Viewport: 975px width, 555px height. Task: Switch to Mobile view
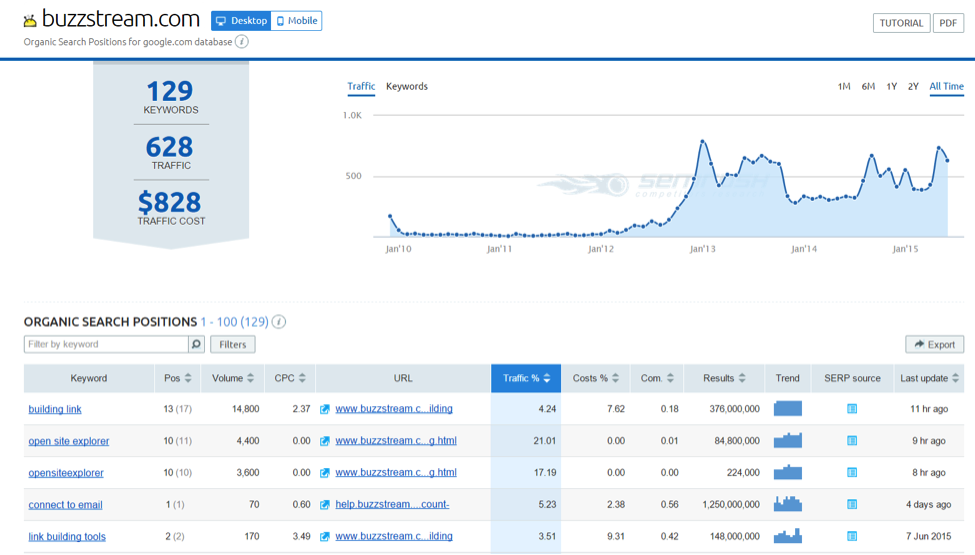click(297, 21)
